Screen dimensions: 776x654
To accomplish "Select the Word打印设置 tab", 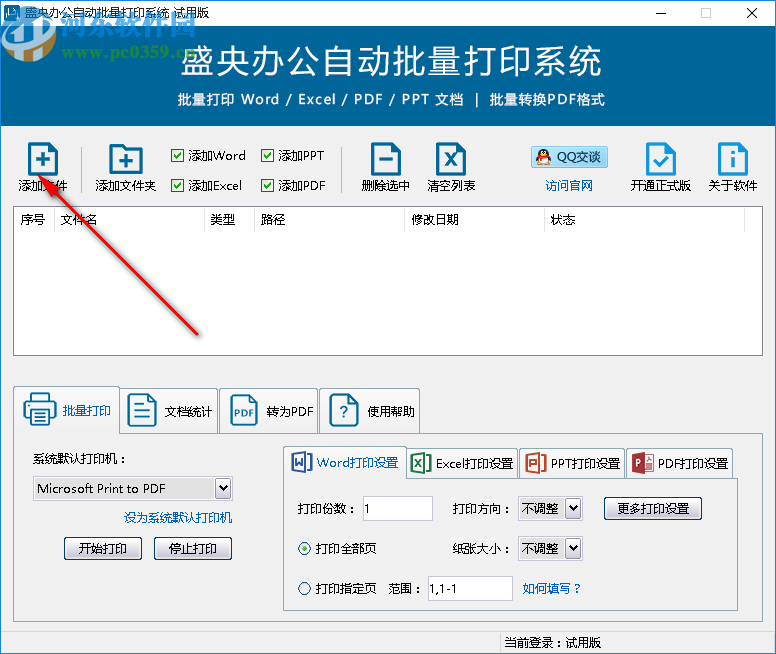I will point(345,462).
